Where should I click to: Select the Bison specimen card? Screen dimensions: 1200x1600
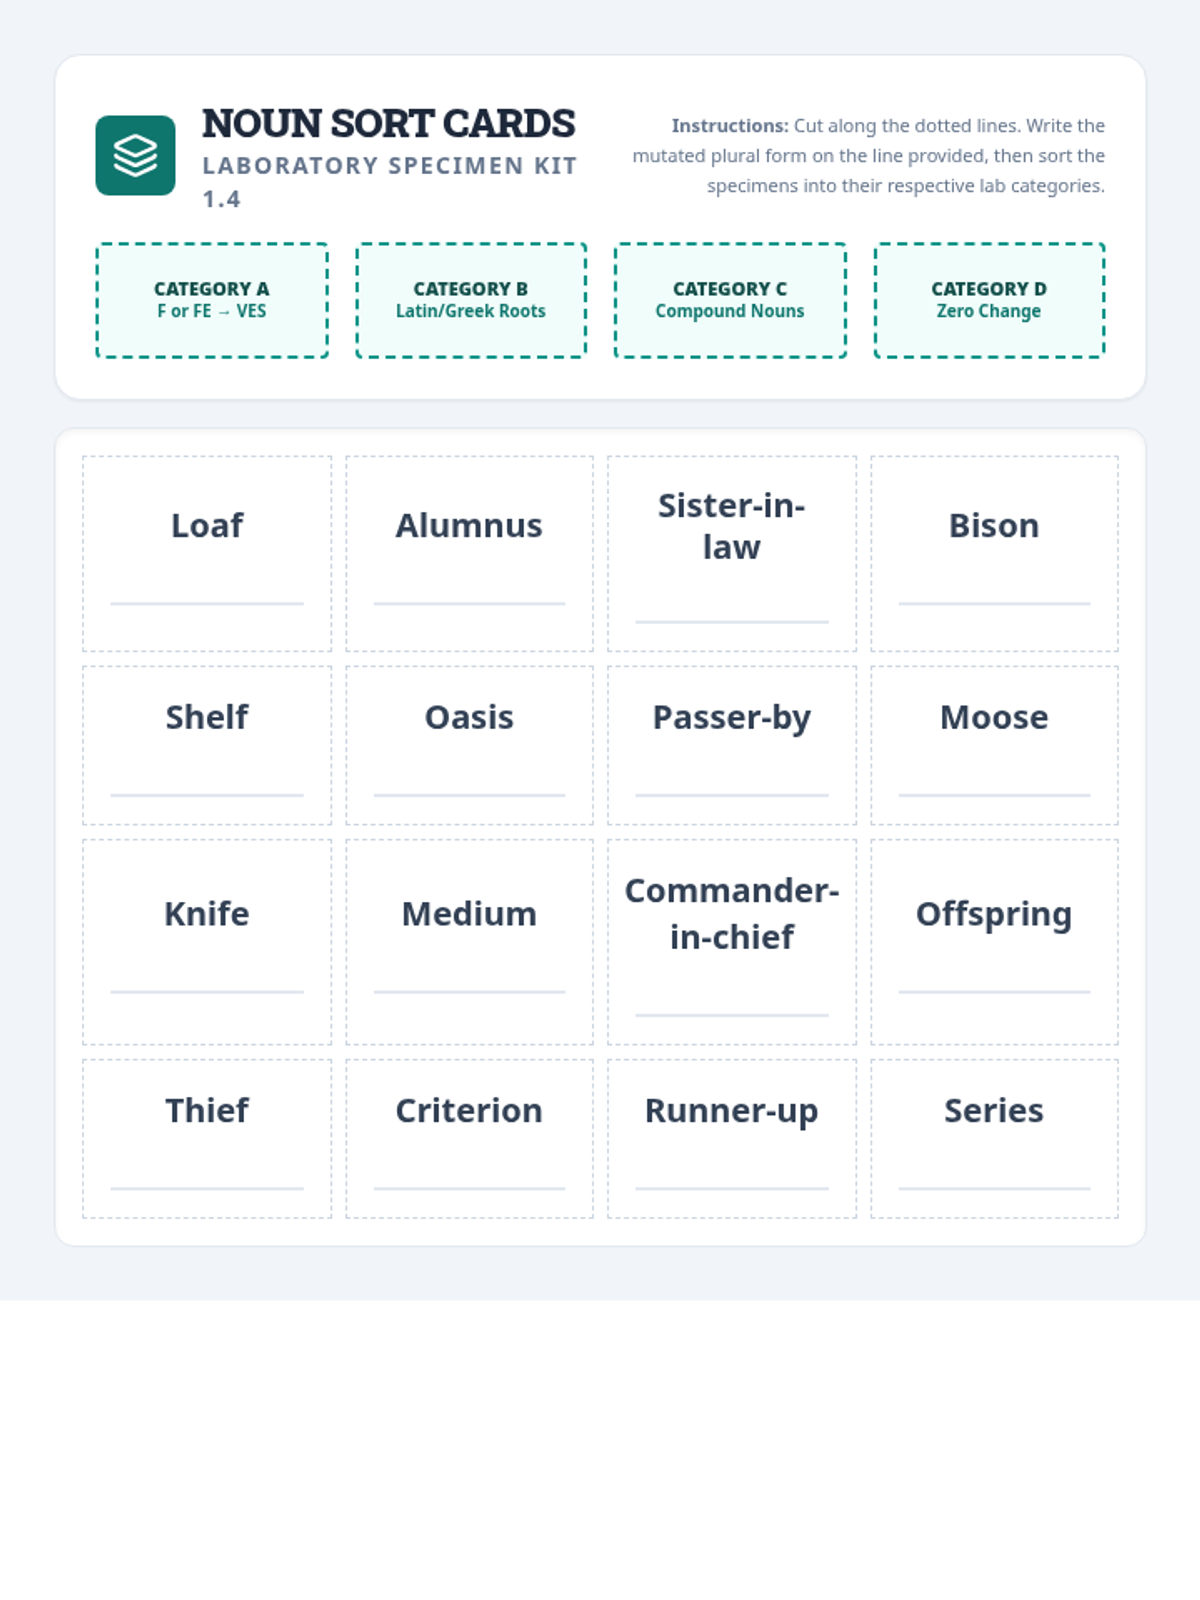click(994, 554)
